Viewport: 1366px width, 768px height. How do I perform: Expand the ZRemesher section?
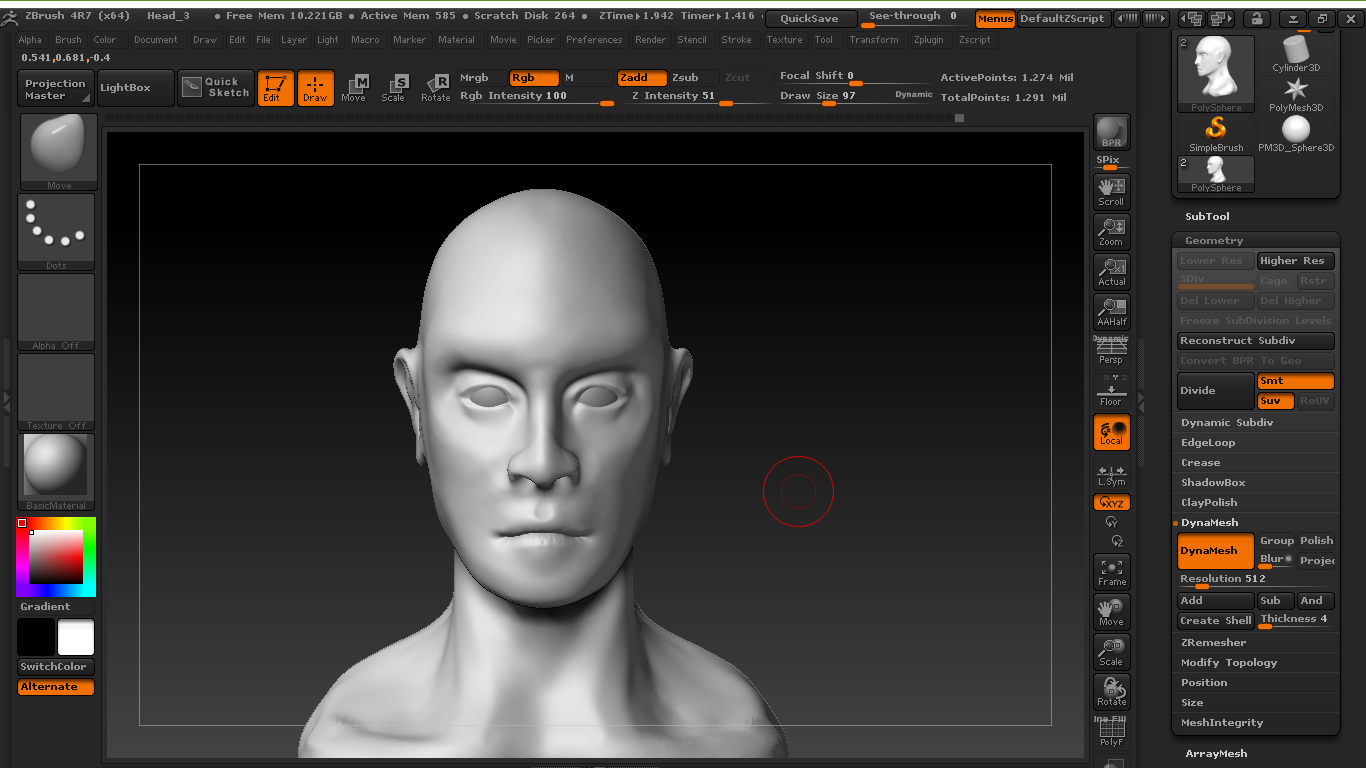point(1213,643)
